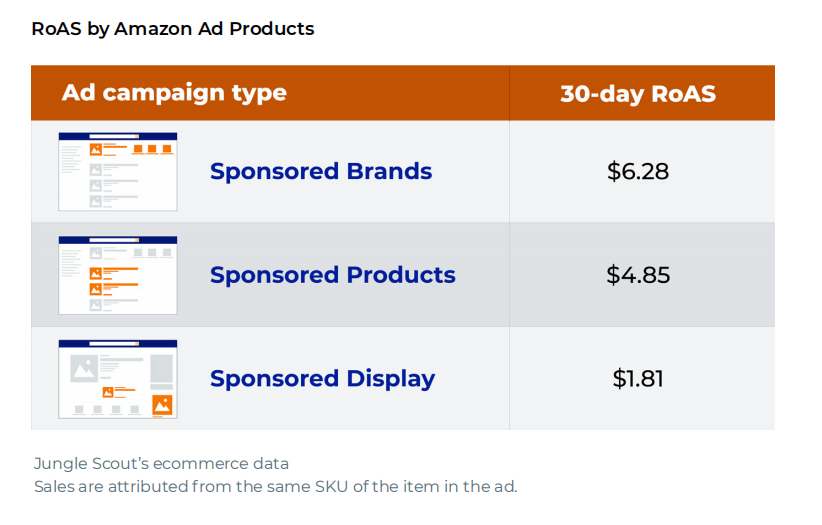Click the $1.81 RoAS value
This screenshot has width=822, height=525.
click(x=638, y=379)
